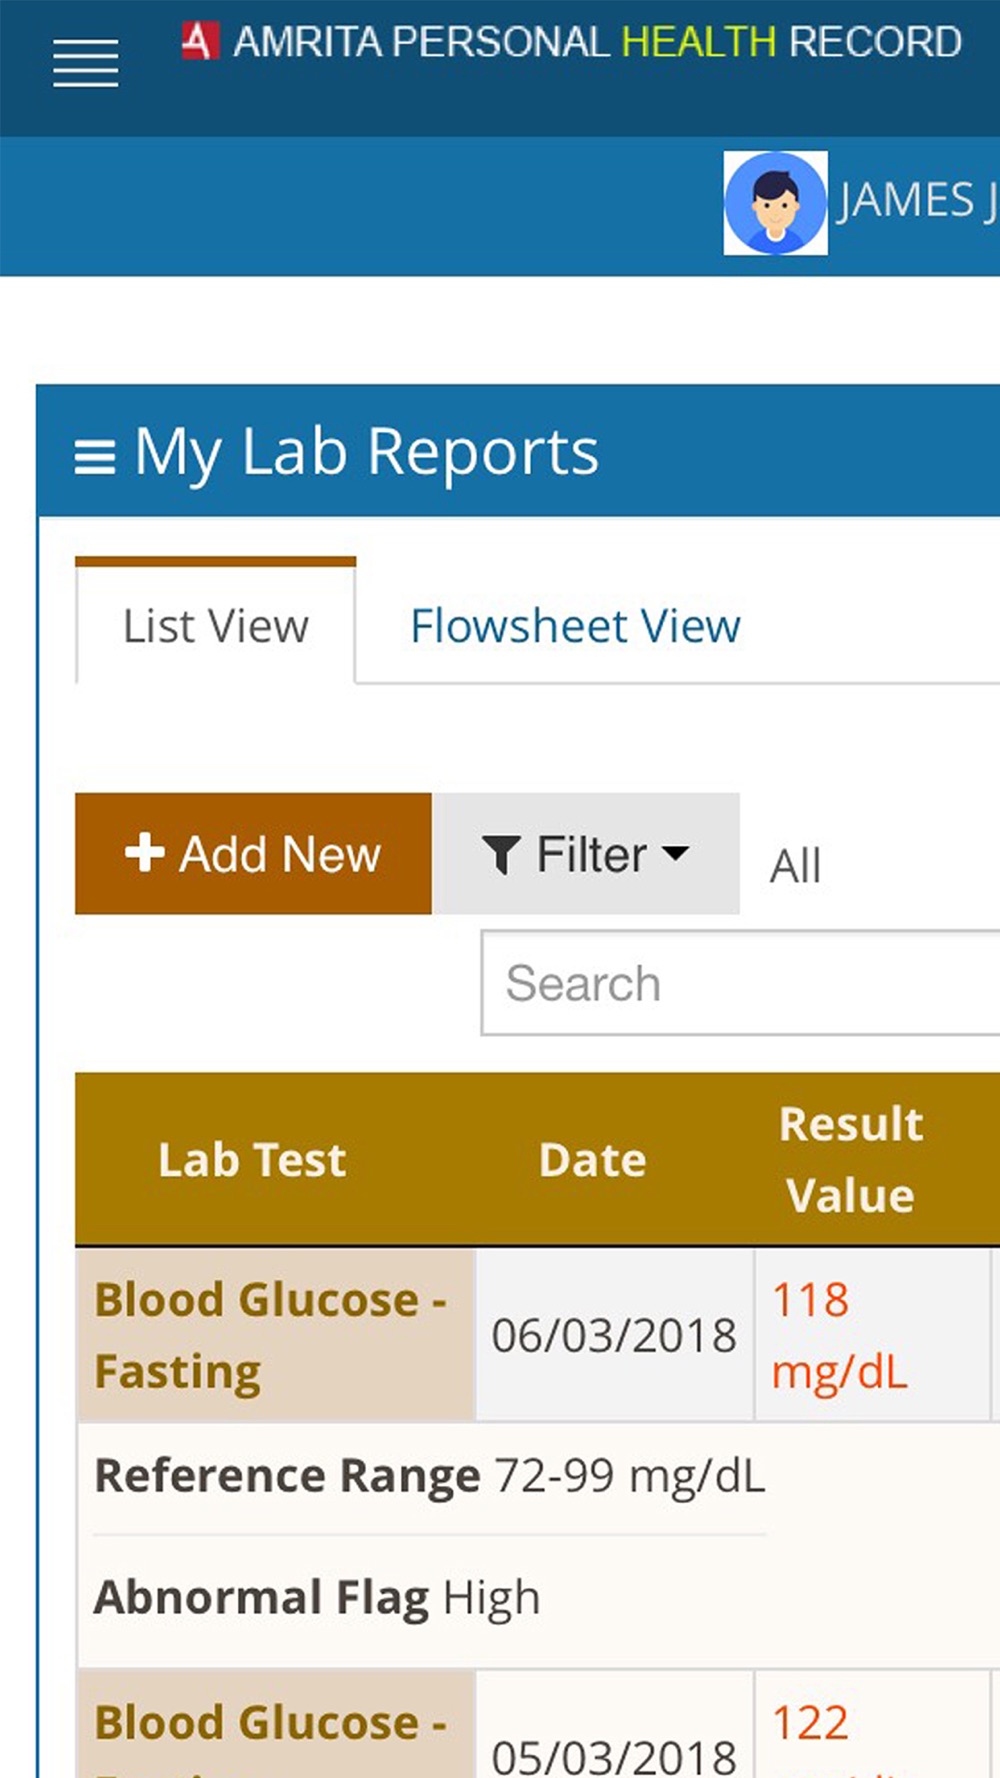Sort by the Lab Test column header
Image resolution: width=1000 pixels, height=1778 pixels.
[x=252, y=1160]
